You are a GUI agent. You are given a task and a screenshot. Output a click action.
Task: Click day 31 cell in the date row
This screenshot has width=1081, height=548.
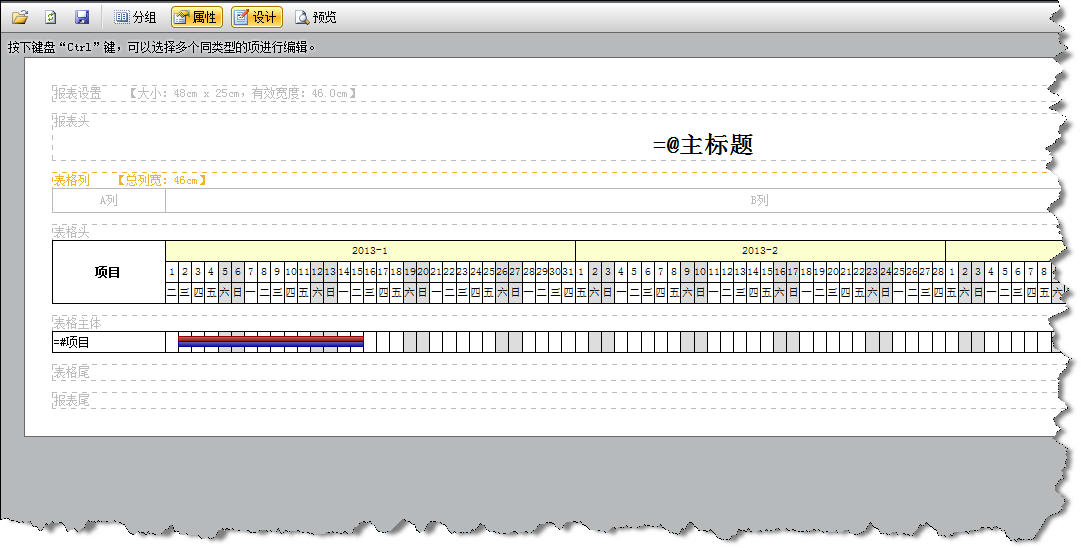pos(568,272)
